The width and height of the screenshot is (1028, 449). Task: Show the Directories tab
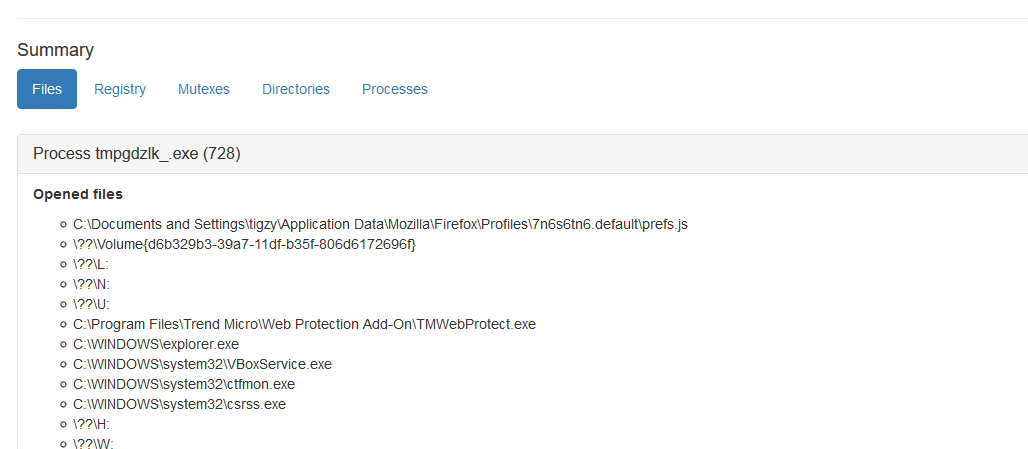click(296, 89)
